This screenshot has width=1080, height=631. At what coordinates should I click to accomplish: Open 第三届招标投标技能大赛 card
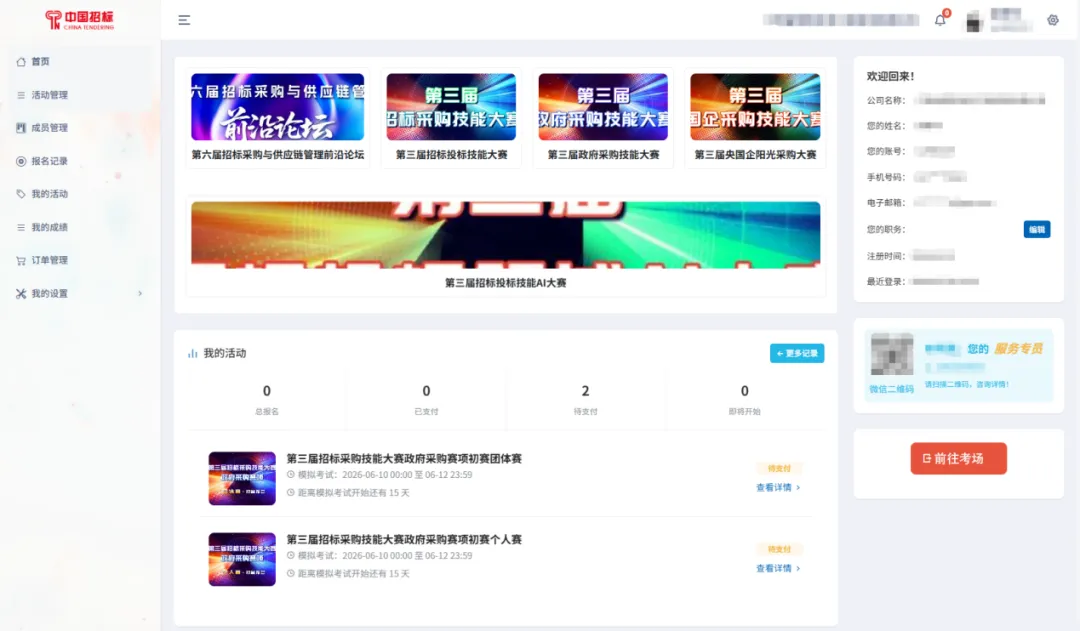click(x=451, y=118)
